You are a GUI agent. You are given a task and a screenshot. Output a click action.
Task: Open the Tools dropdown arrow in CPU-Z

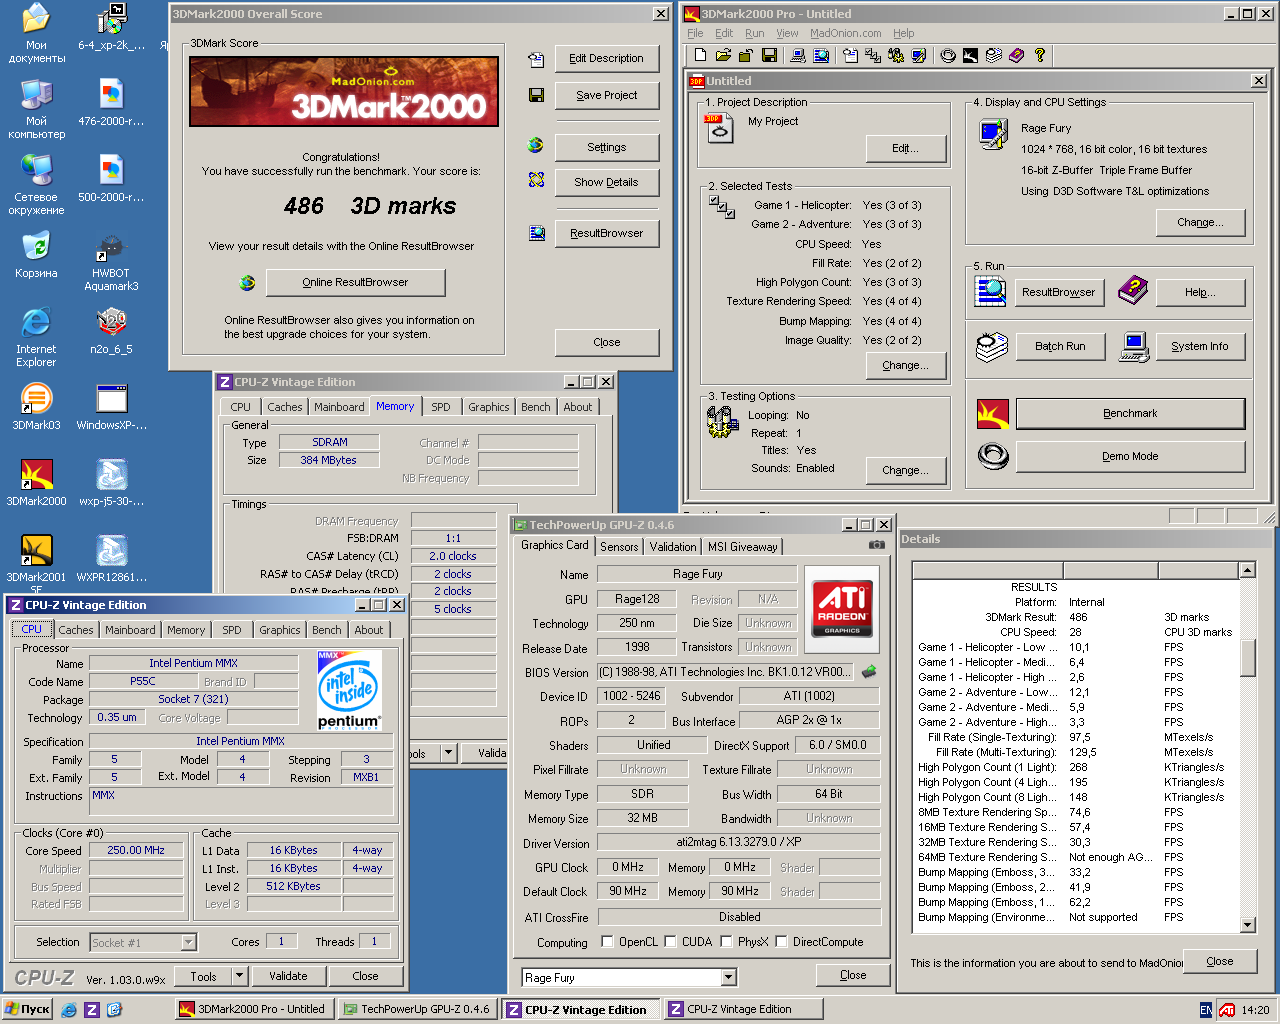coord(239,976)
